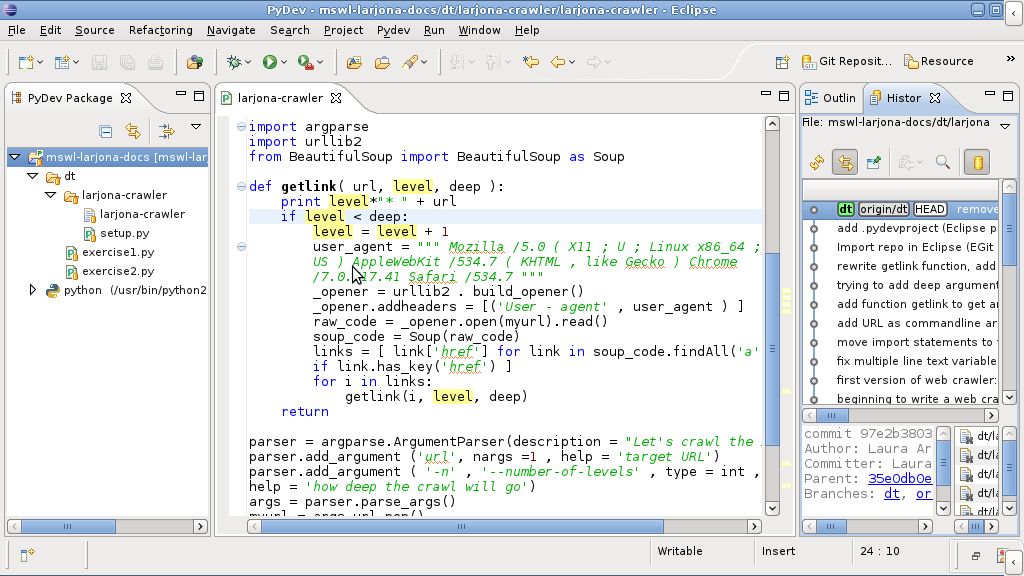Switch to the Outline tab
Viewport: 1024px width, 576px height.
(831, 98)
